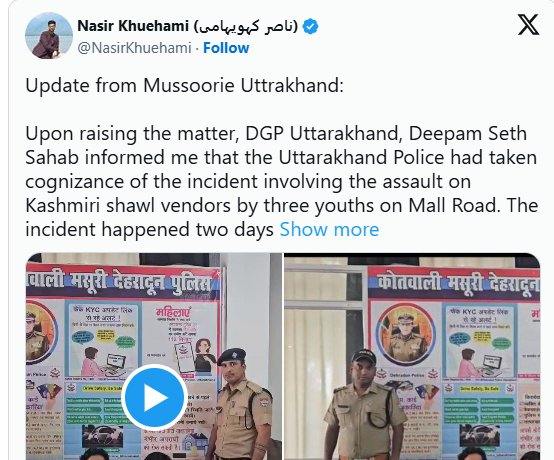Viewport: 554px width, 460px height.
Task: Click the Urdu name text in parentheses
Action: pos(246,26)
